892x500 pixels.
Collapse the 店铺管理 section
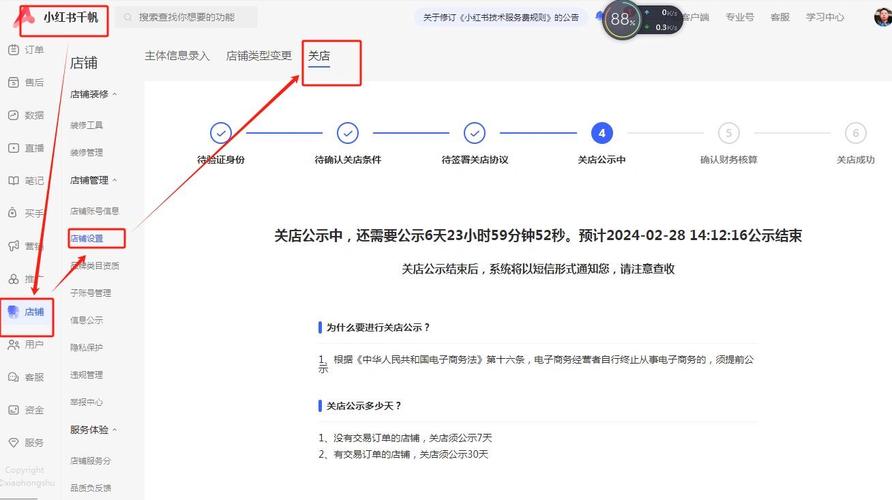click(x=114, y=180)
